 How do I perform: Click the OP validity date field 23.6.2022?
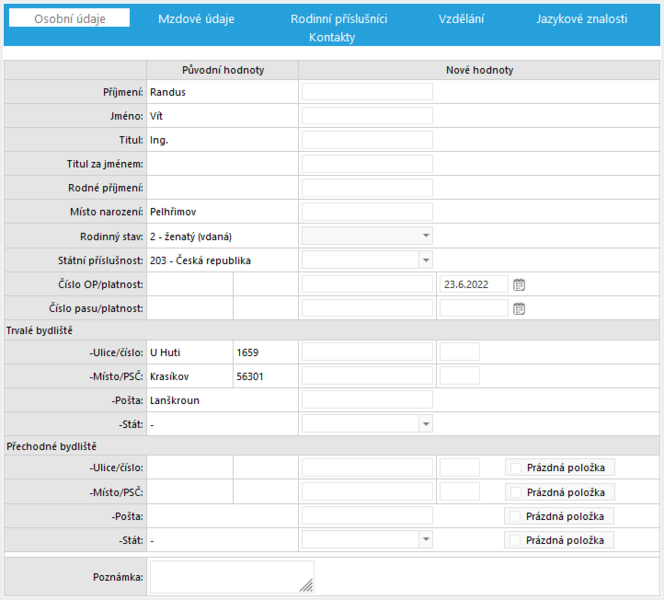tap(474, 284)
